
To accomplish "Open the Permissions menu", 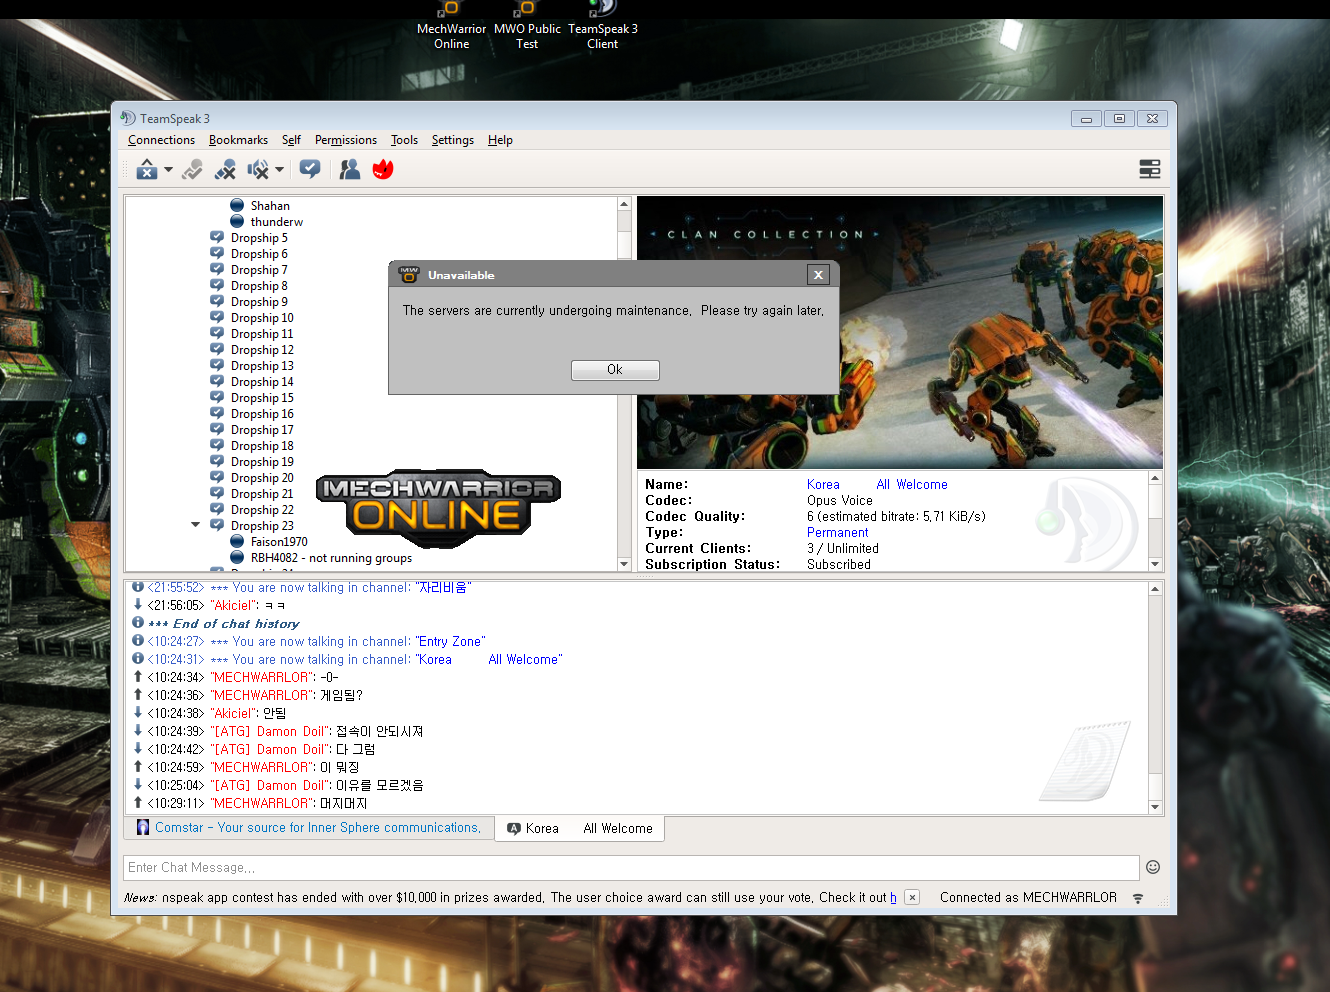I will [x=346, y=140].
